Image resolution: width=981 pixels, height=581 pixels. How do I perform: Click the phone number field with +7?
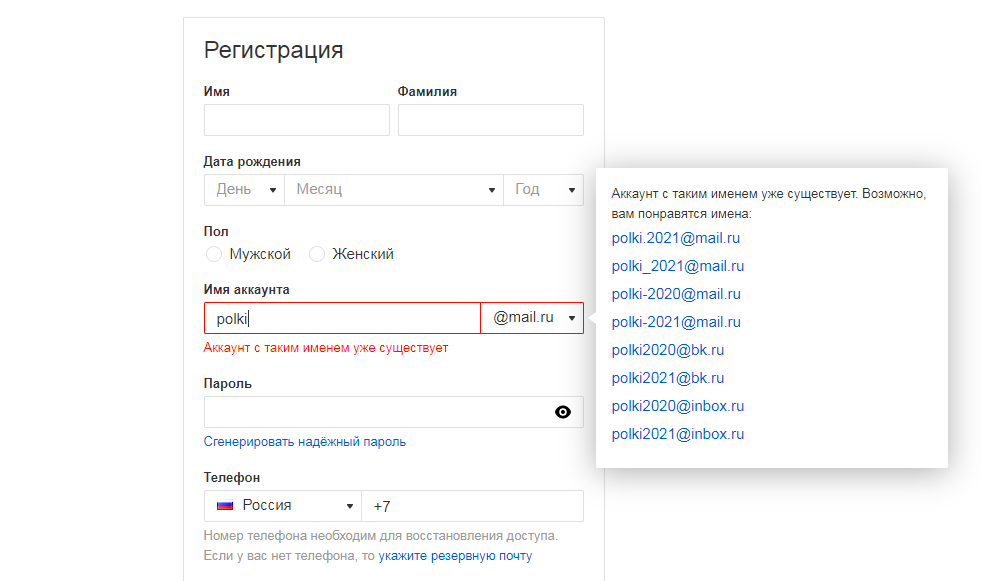472,505
